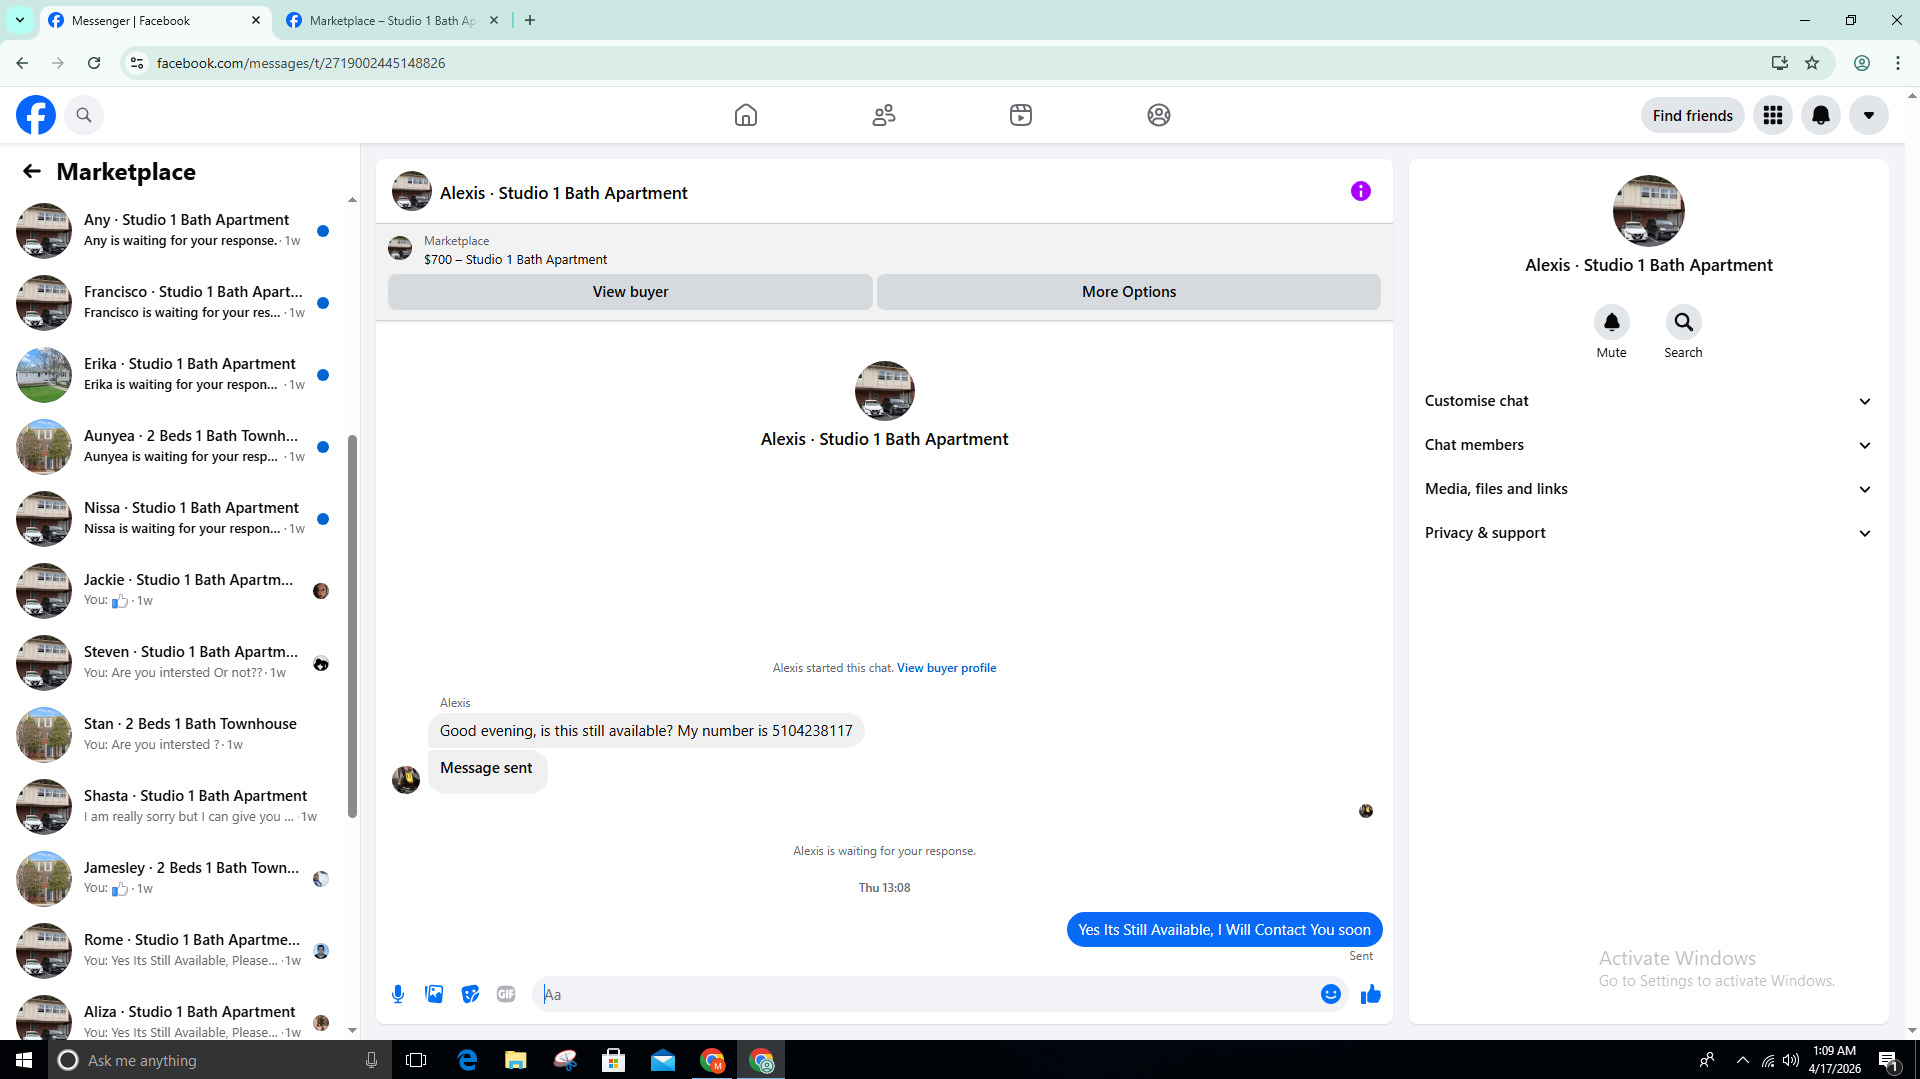Image resolution: width=1920 pixels, height=1079 pixels.
Task: Expand the Privacy & support section
Action: 1648,533
